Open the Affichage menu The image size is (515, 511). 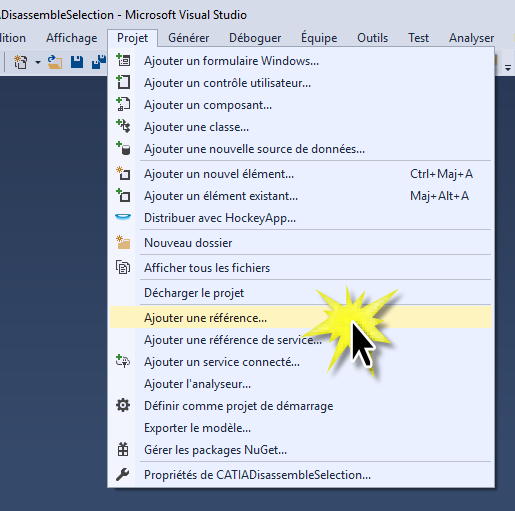72,38
